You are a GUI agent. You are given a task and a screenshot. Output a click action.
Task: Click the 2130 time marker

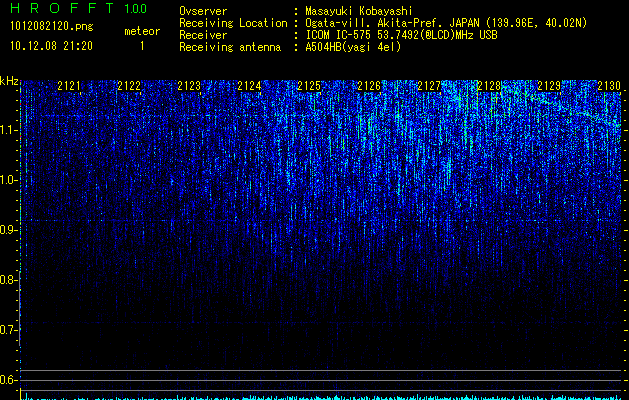pyautogui.click(x=609, y=86)
